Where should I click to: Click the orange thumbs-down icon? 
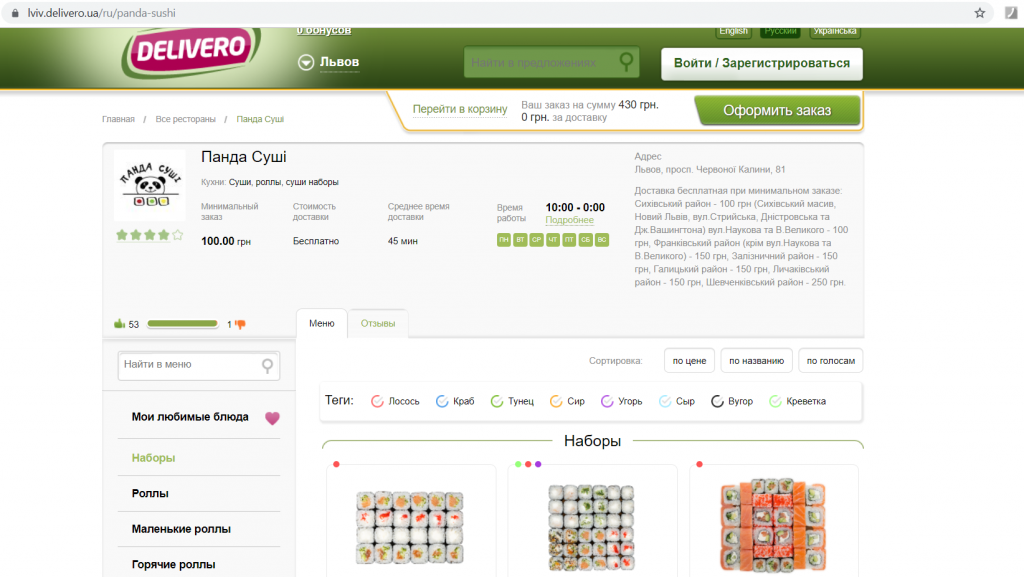pyautogui.click(x=240, y=324)
